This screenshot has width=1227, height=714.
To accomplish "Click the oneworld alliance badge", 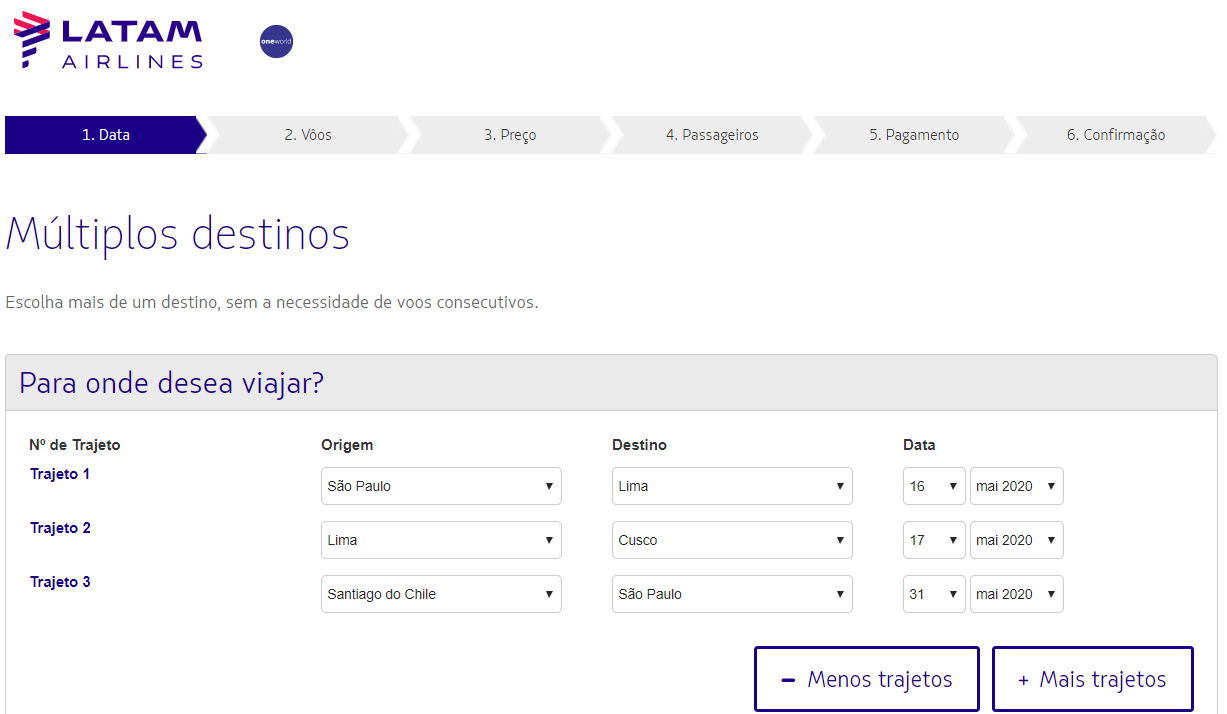I will [276, 42].
